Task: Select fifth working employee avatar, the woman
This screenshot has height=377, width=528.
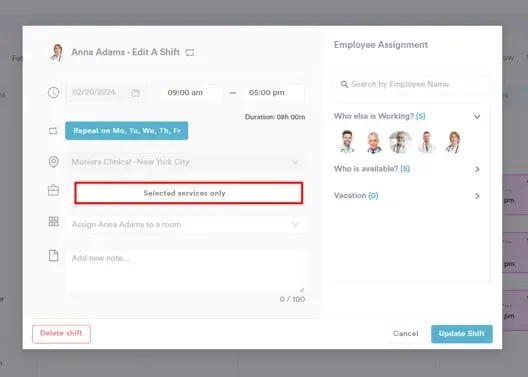Action: click(x=453, y=142)
